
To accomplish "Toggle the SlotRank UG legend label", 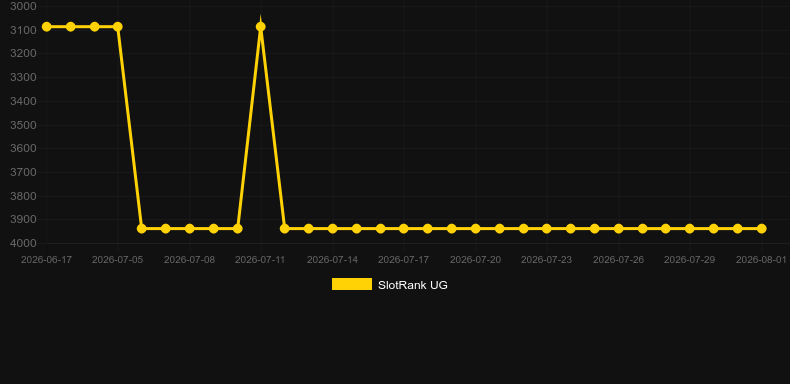I will tap(413, 285).
